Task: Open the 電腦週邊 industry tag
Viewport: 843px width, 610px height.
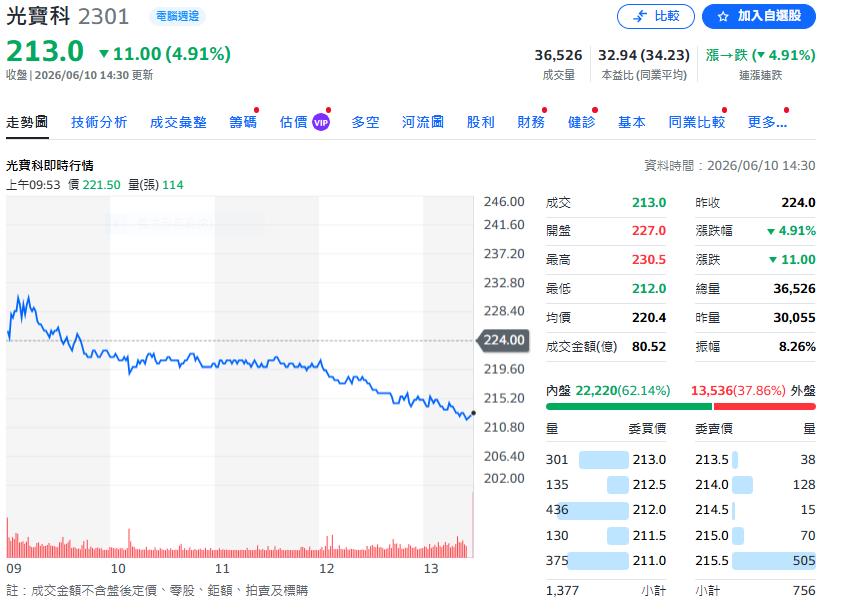Action: (177, 16)
